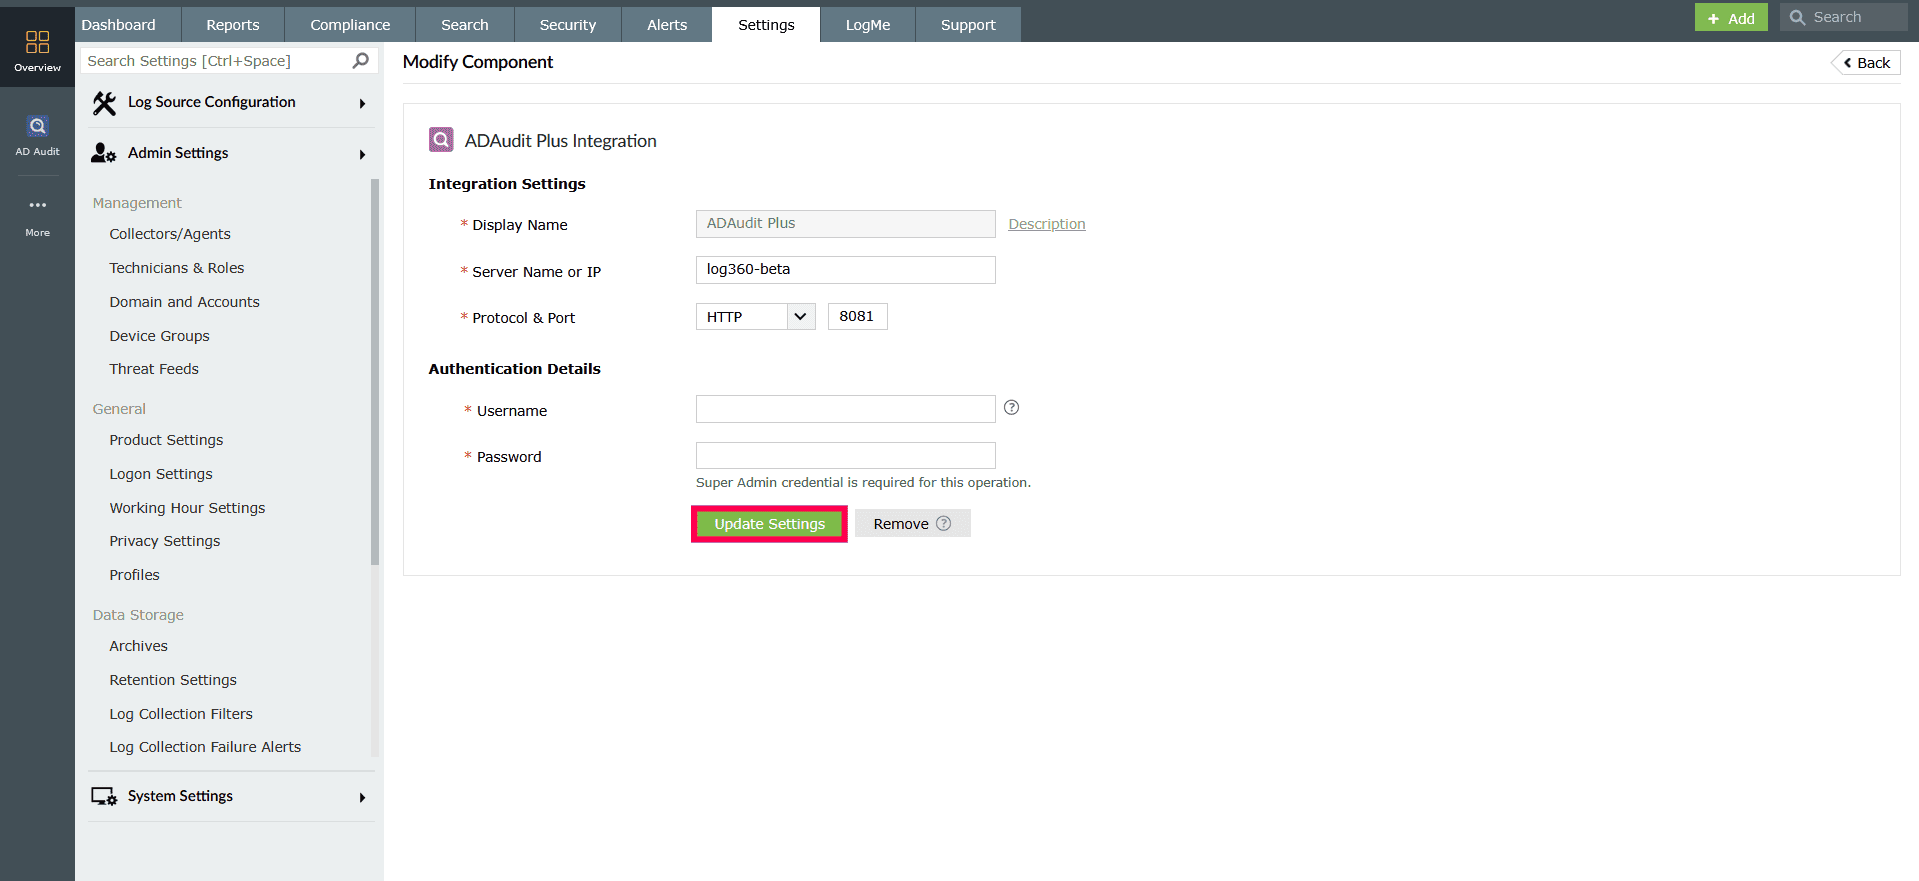Click the Password input field
Viewport: 1919px width, 881px height.
pyautogui.click(x=846, y=456)
